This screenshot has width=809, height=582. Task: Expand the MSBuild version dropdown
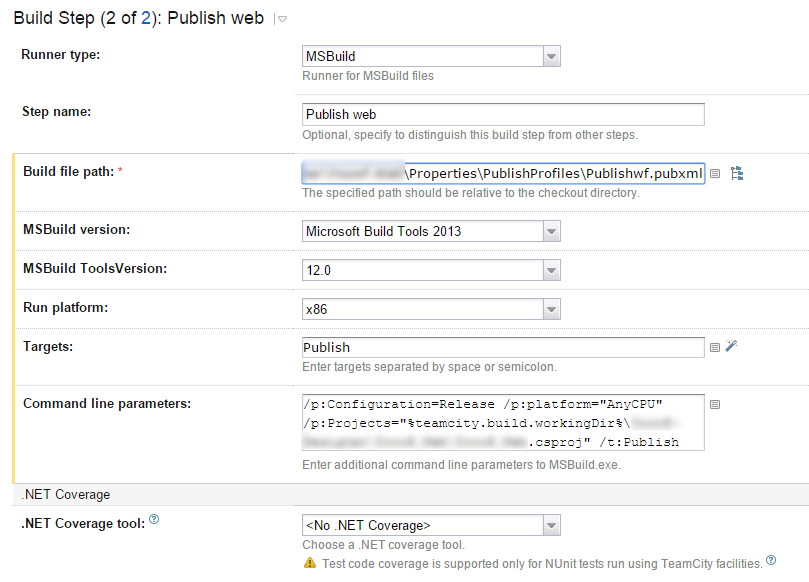551,231
